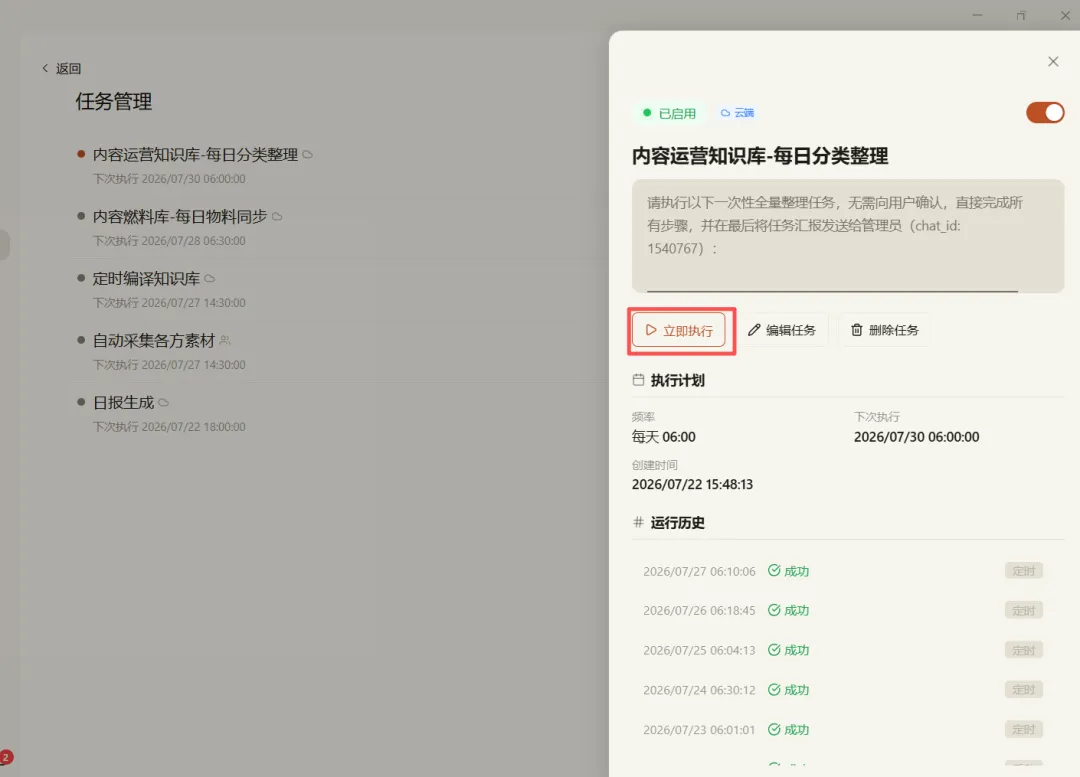This screenshot has height=777, width=1080.
Task: Click next run value 2026/07/30 06:00:00 in panel
Action: (916, 437)
